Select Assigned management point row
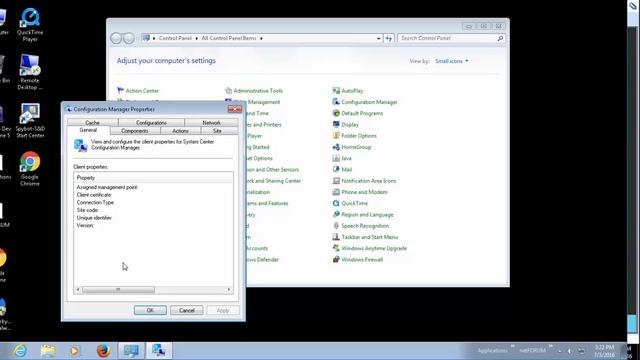Image resolution: width=640 pixels, height=360 pixels. pyautogui.click(x=107, y=187)
